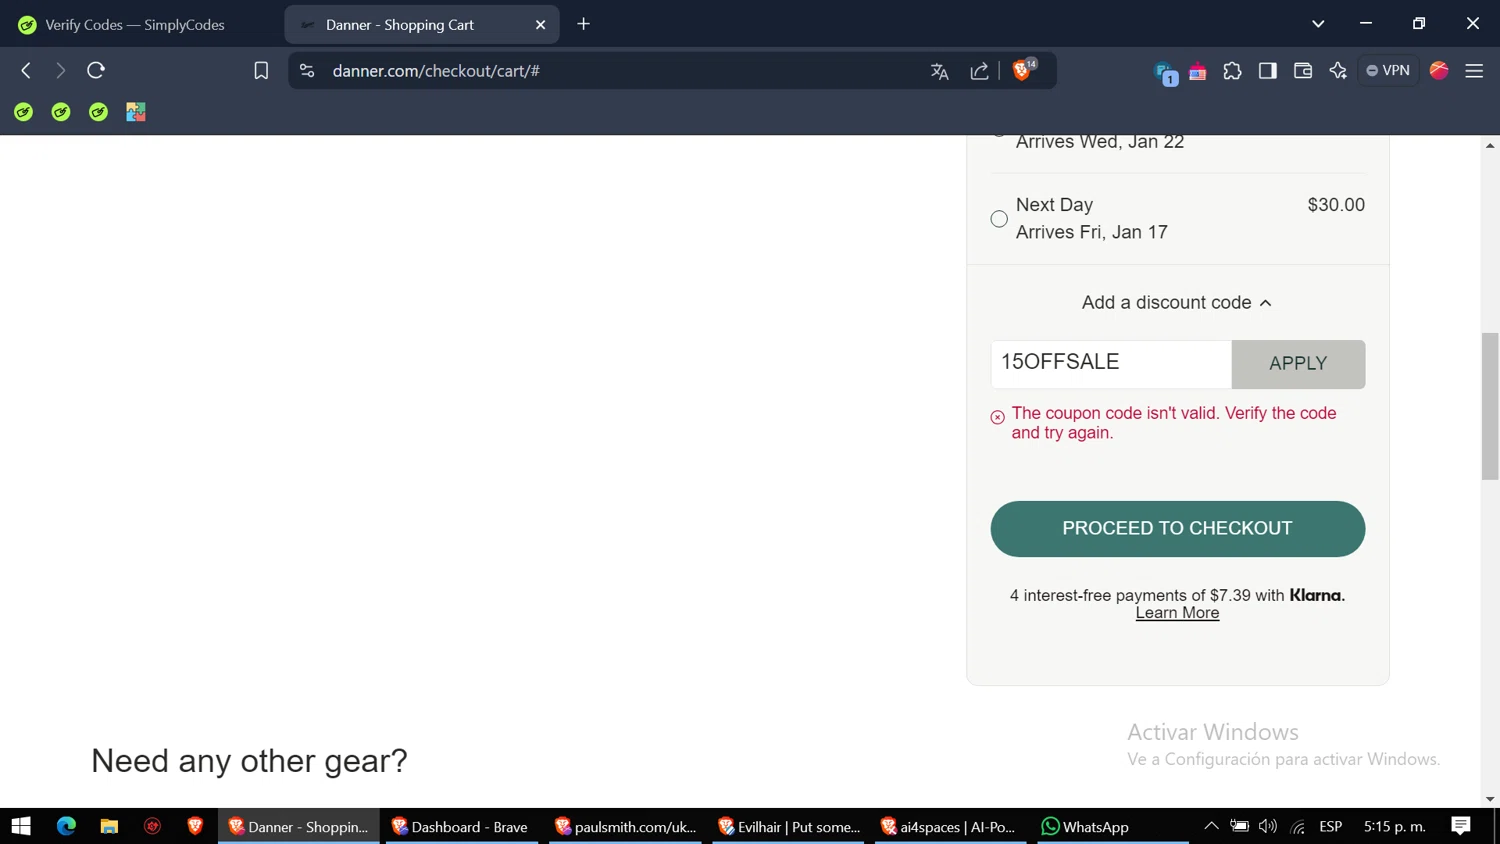This screenshot has height=844, width=1500.
Task: Close the Danner Shopping Cart tab
Action: tap(540, 25)
